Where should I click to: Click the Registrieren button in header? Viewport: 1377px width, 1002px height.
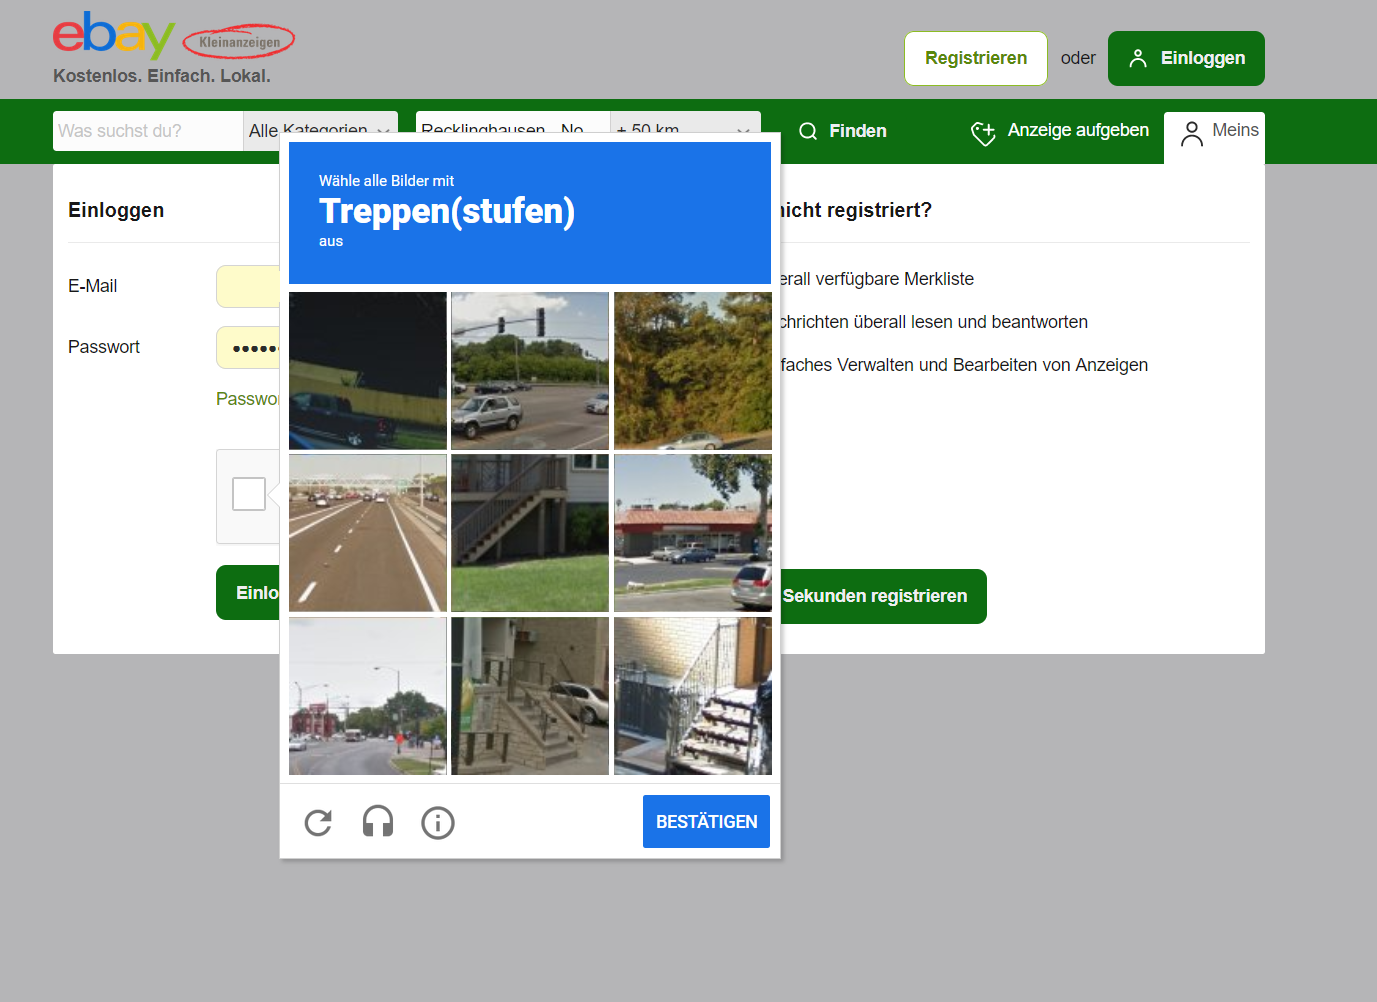click(975, 58)
